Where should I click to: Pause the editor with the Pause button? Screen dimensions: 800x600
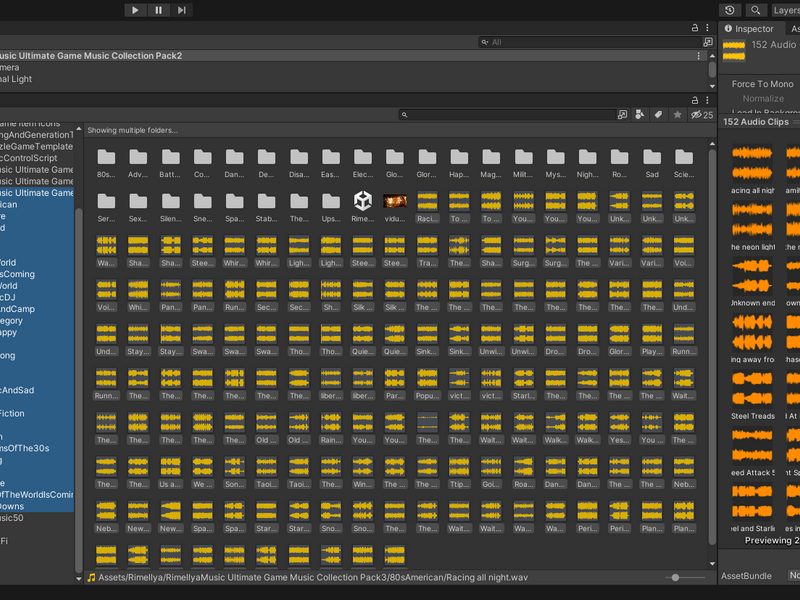[x=159, y=10]
